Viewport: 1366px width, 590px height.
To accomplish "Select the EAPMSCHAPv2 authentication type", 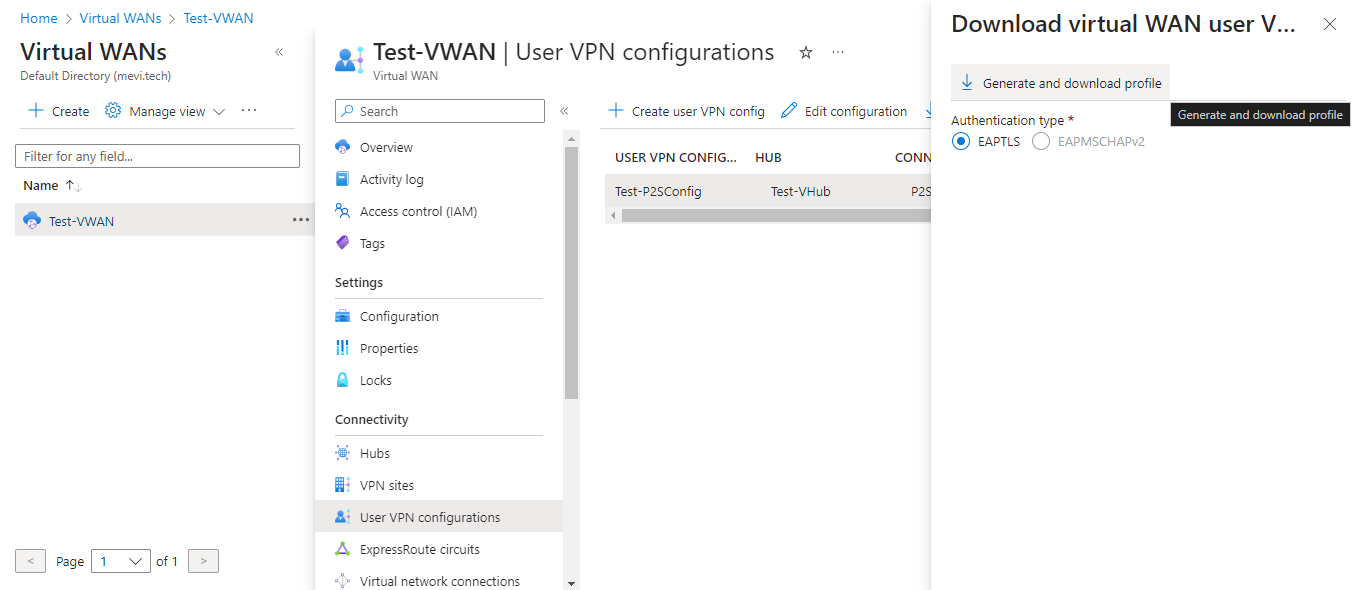I will tap(1041, 141).
